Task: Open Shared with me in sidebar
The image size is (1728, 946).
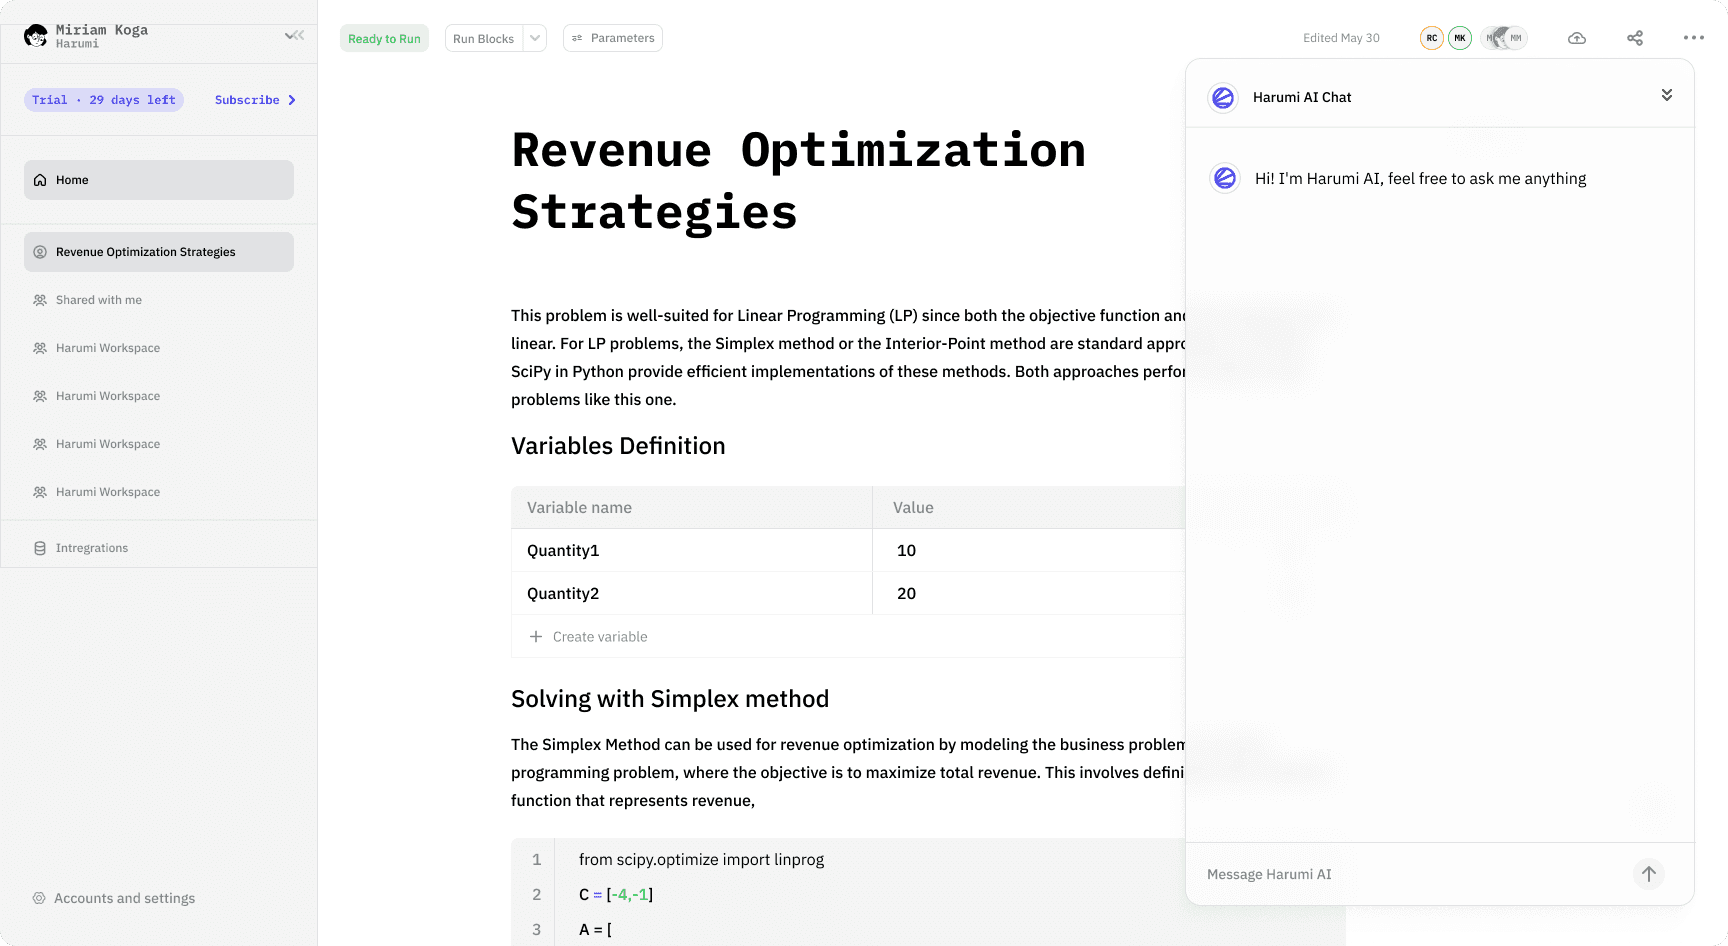Action: point(99,300)
